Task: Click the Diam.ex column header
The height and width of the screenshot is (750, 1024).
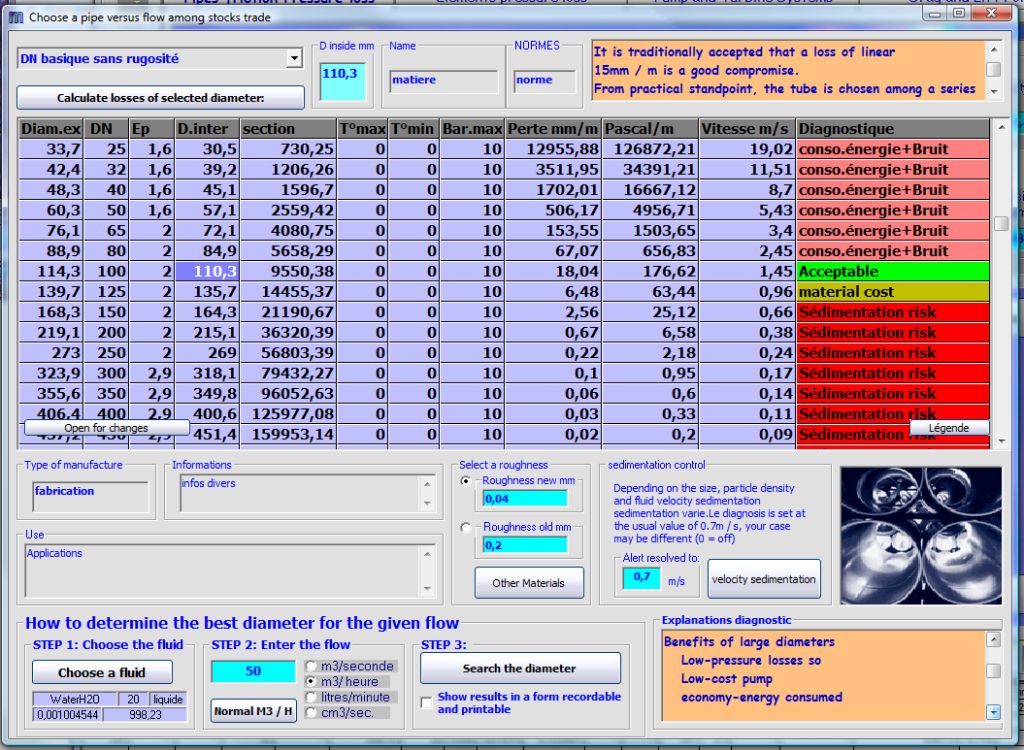Action: [x=51, y=129]
